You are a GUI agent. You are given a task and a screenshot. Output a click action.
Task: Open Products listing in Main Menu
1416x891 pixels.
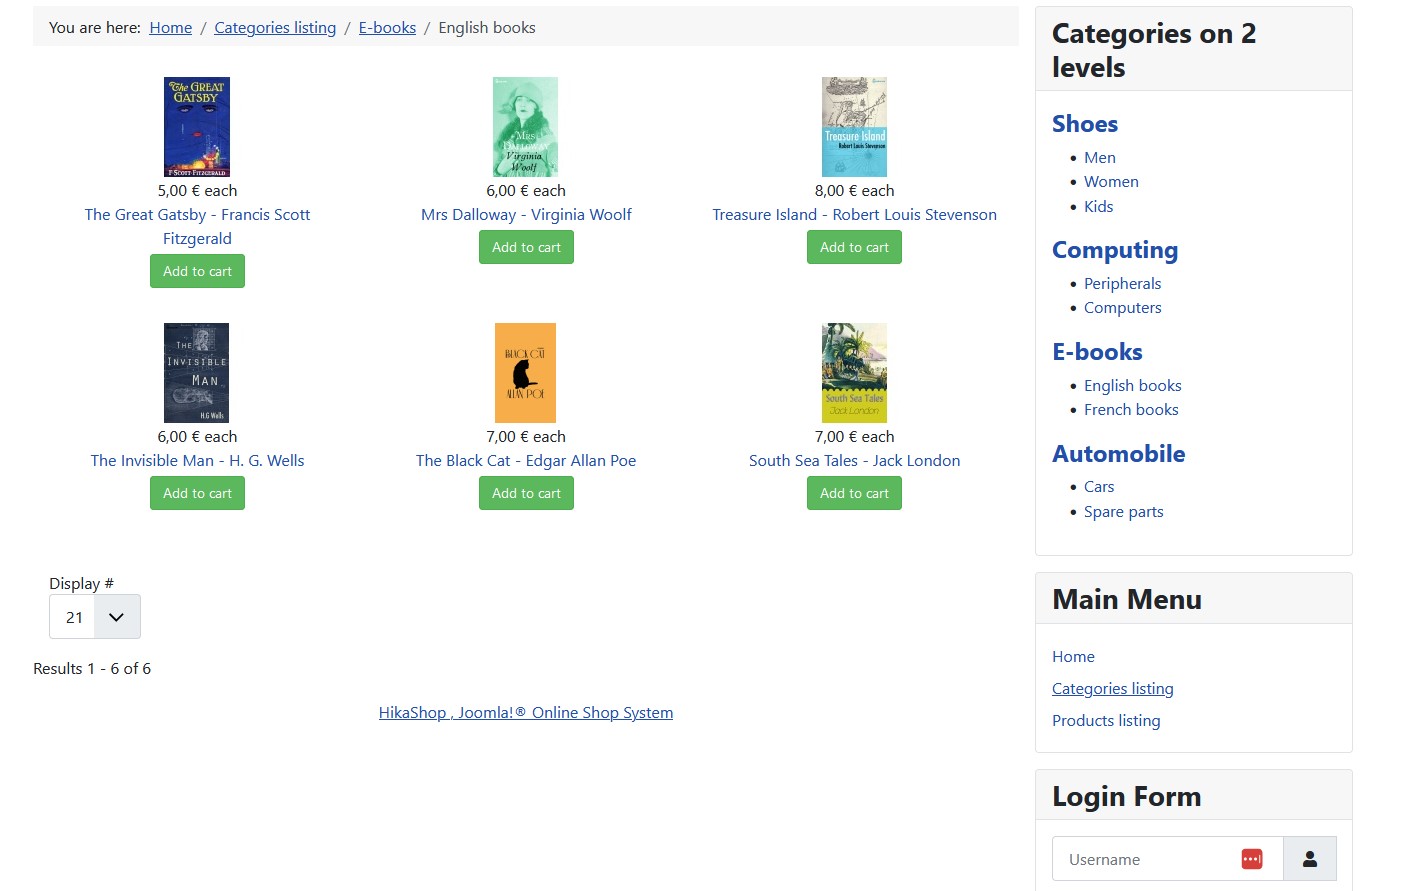point(1106,721)
